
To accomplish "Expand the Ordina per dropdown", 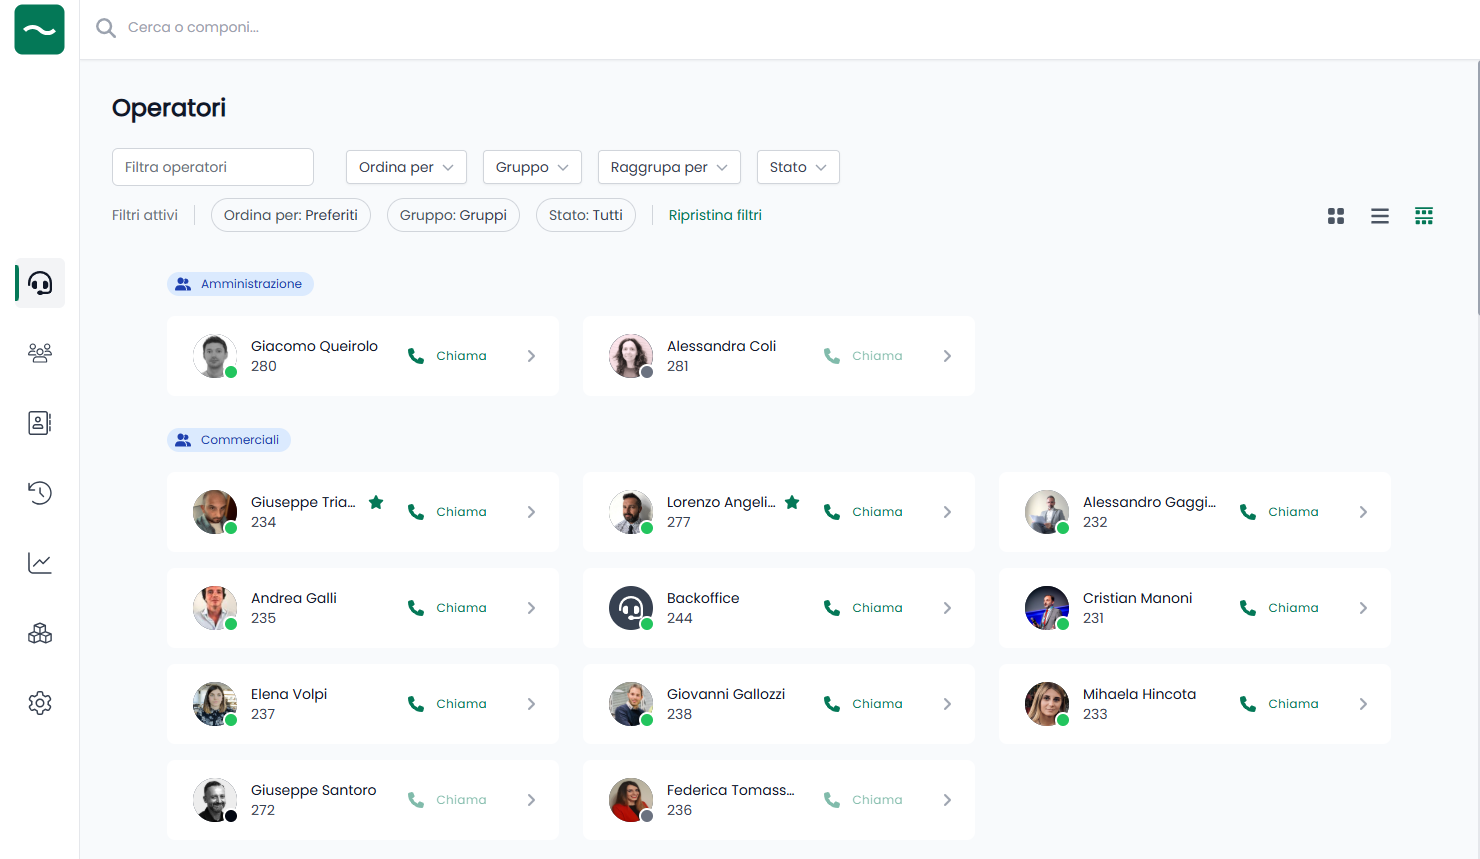I will point(406,167).
